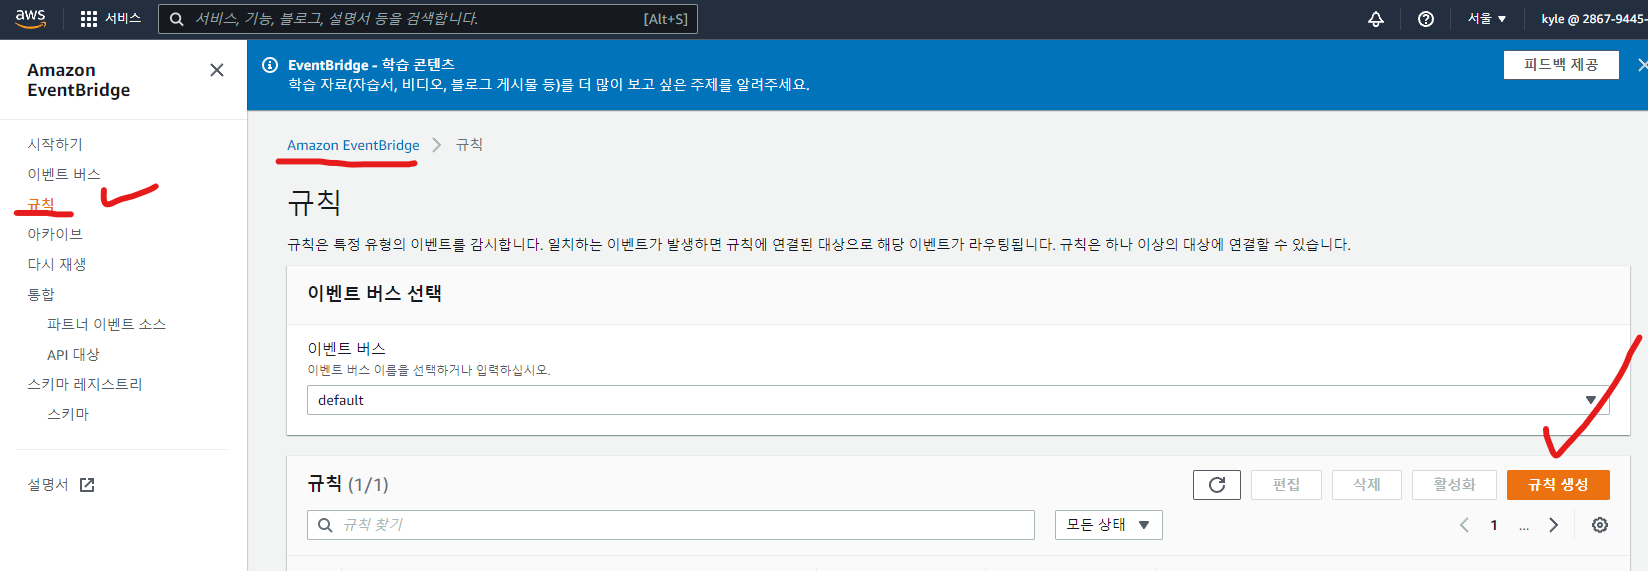The width and height of the screenshot is (1648, 571).
Task: Select 다시 재생 in sidebar
Action: pyautogui.click(x=57, y=264)
